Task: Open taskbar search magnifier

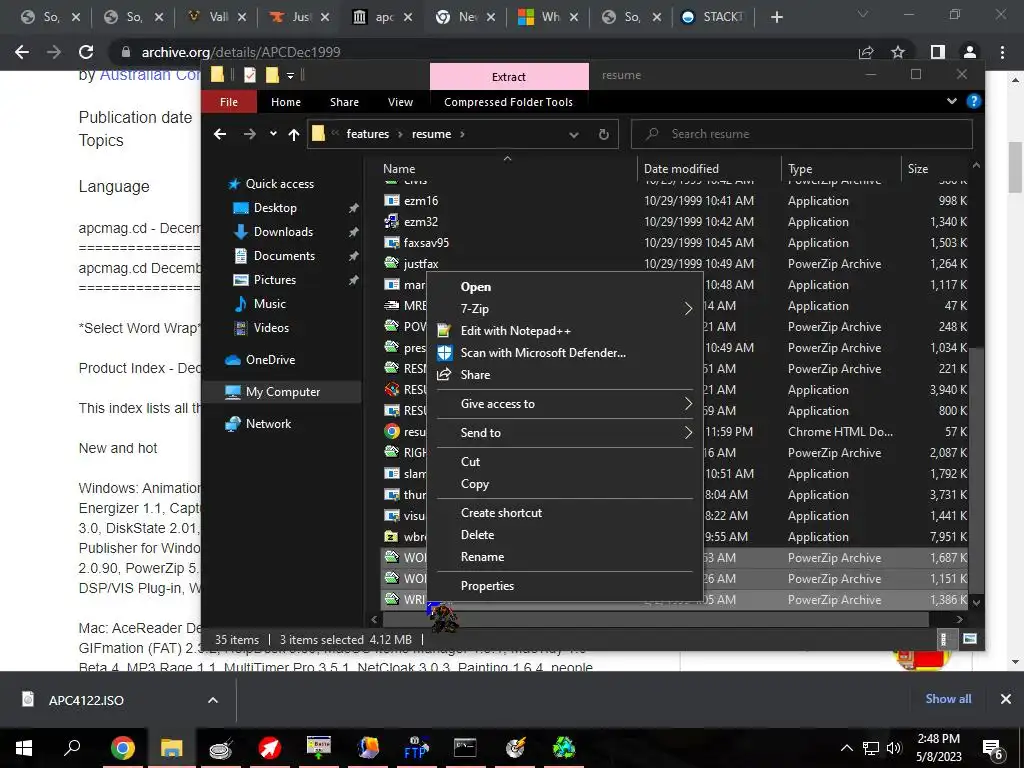Action: (72, 747)
